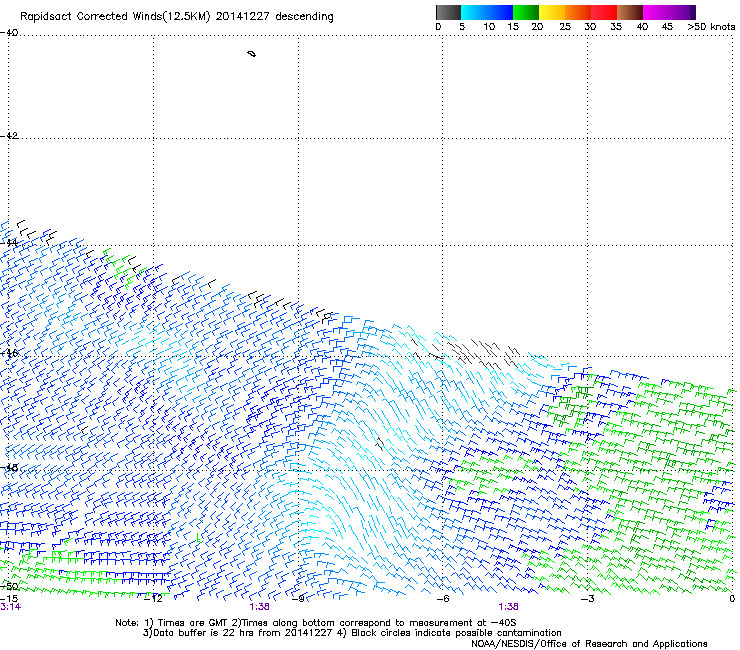Click the '-9' longitude axis label

click(298, 599)
